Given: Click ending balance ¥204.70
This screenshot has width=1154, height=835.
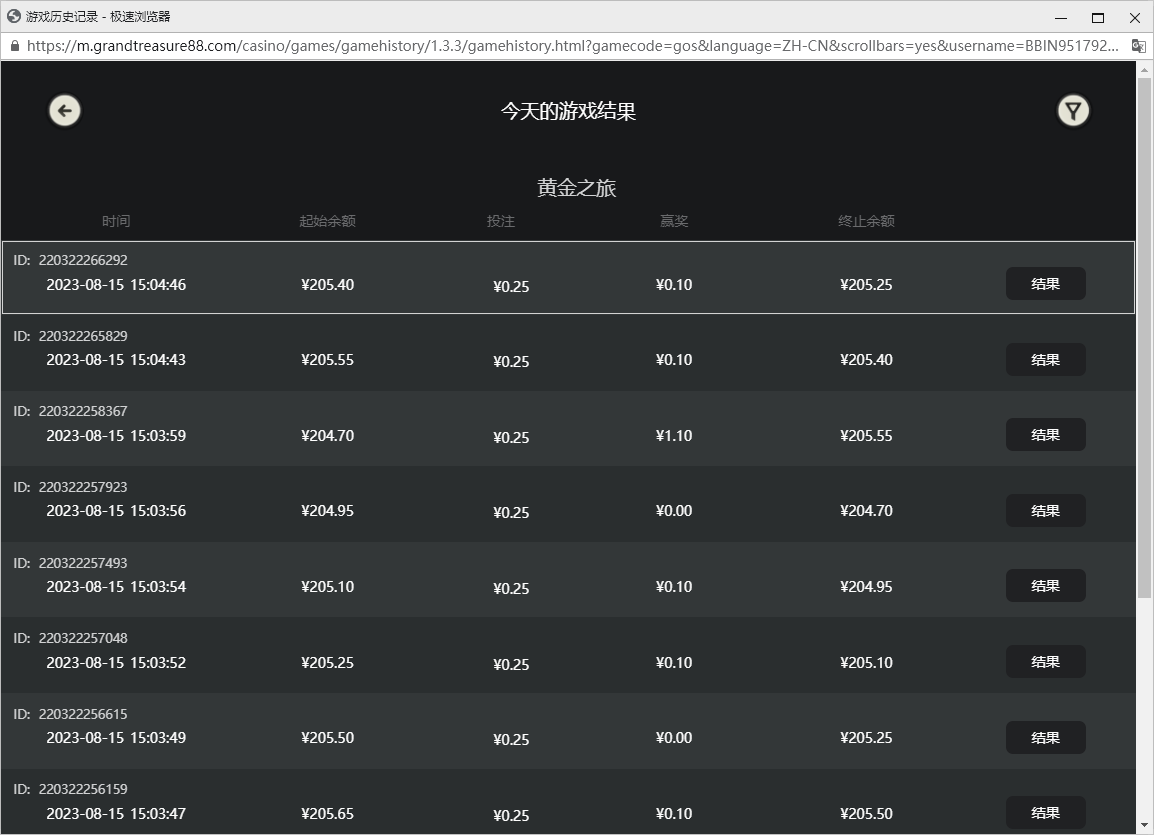Looking at the screenshot, I should [866, 511].
